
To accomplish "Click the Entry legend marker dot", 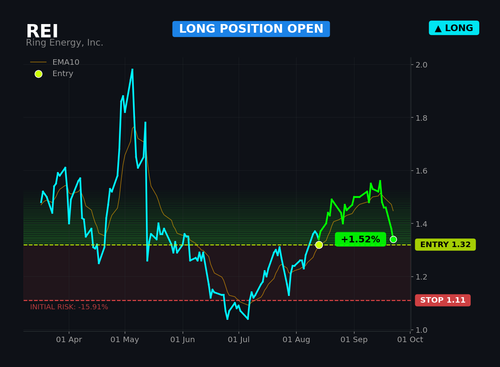I will click(x=39, y=74).
